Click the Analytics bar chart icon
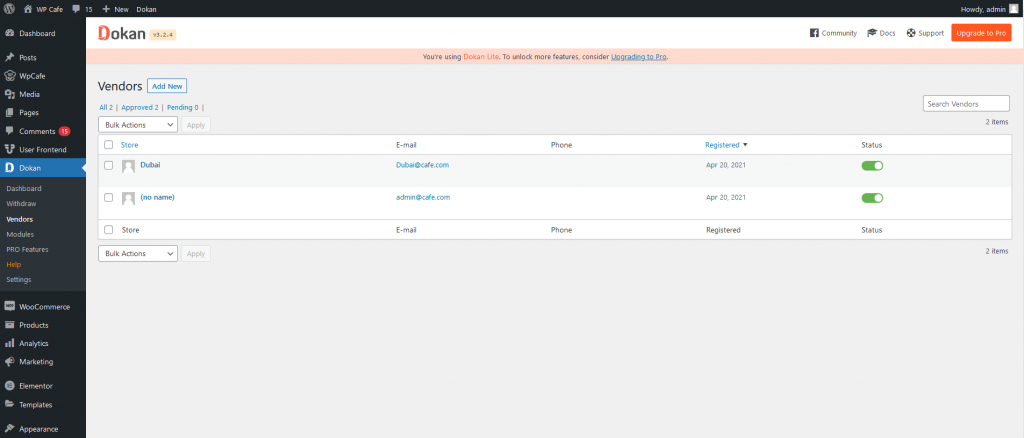 (x=10, y=343)
